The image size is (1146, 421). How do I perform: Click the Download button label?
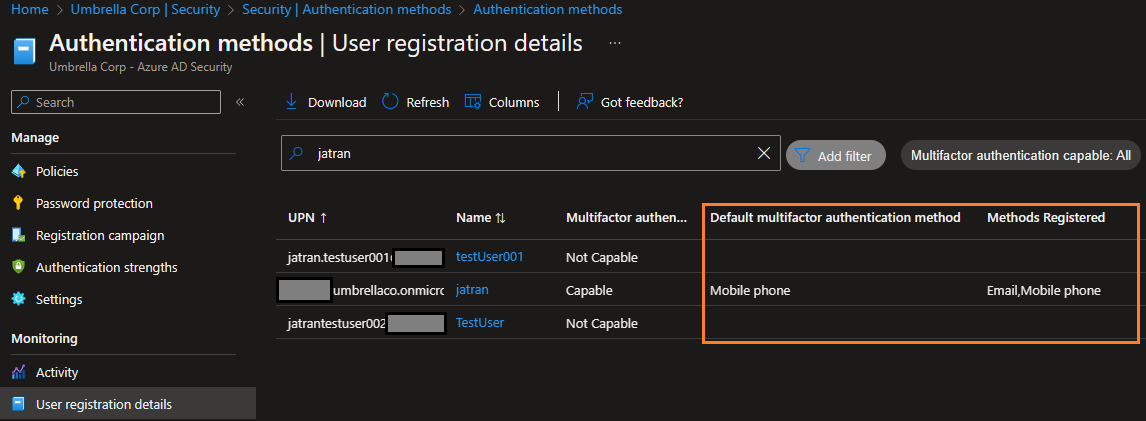pyautogui.click(x=337, y=102)
